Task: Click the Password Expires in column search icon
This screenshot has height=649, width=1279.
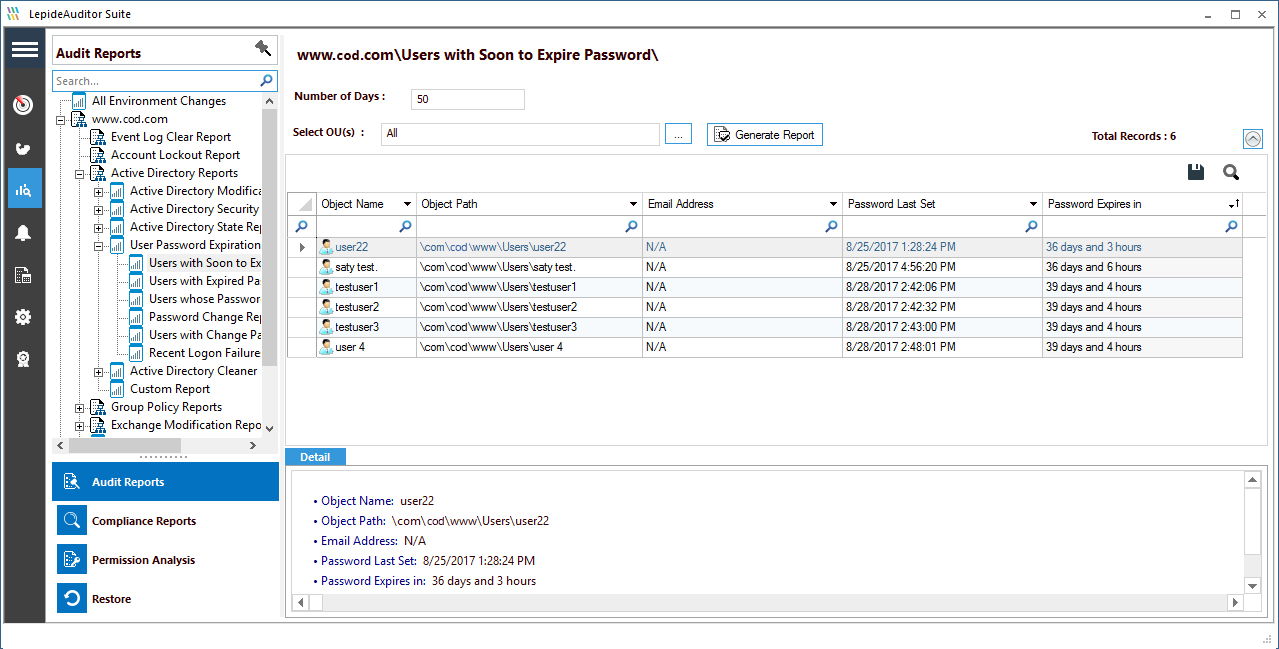Action: point(1231,227)
